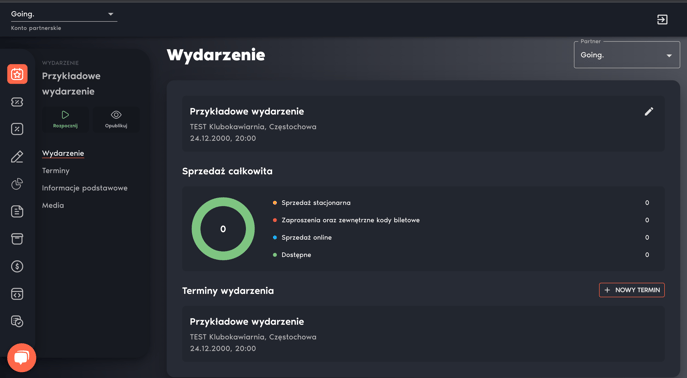The height and width of the screenshot is (378, 687).
Task: Open the archive box icon in the sidebar
Action: tap(17, 239)
